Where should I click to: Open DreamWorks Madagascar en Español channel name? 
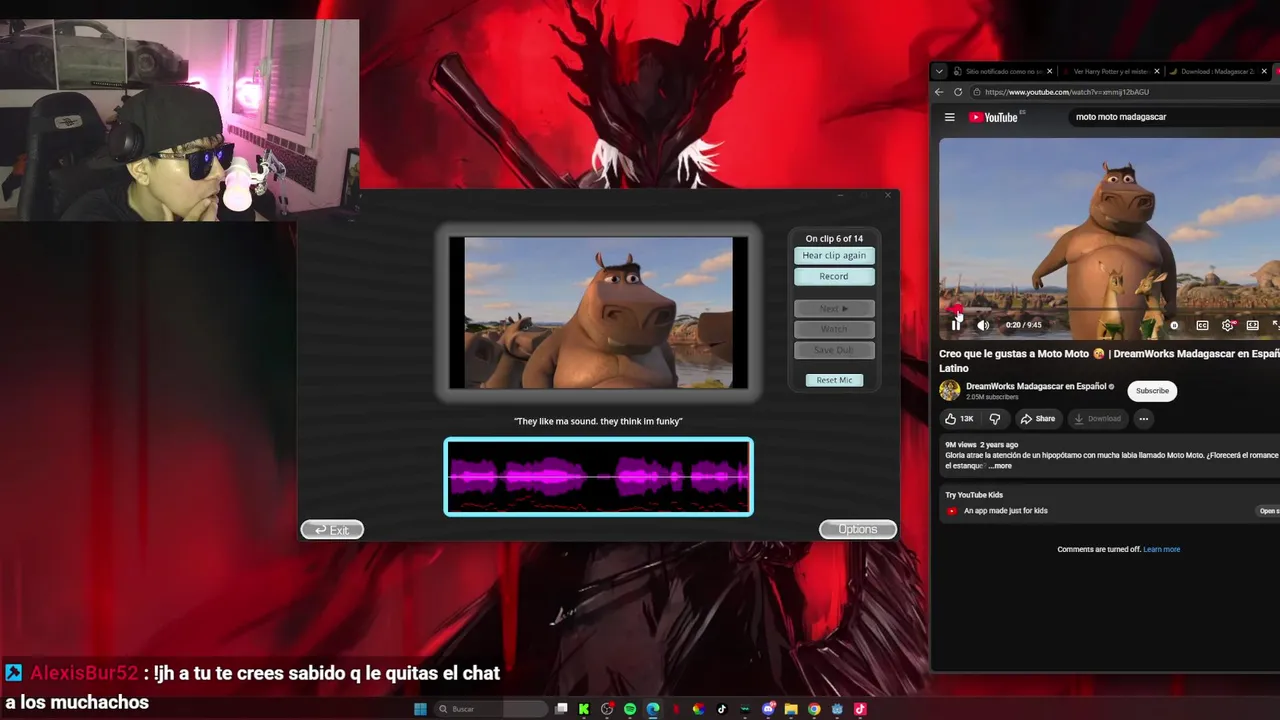point(1036,386)
